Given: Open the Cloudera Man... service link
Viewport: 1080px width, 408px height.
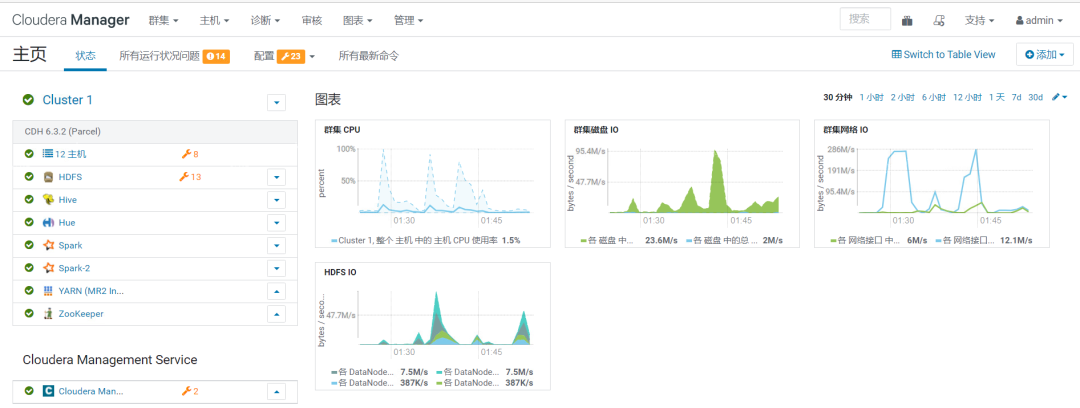Looking at the screenshot, I should (91, 391).
